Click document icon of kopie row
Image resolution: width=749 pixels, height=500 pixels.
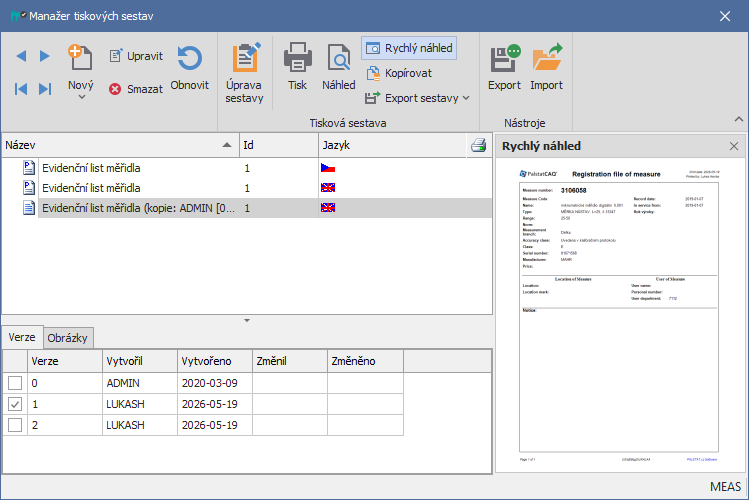[29, 208]
